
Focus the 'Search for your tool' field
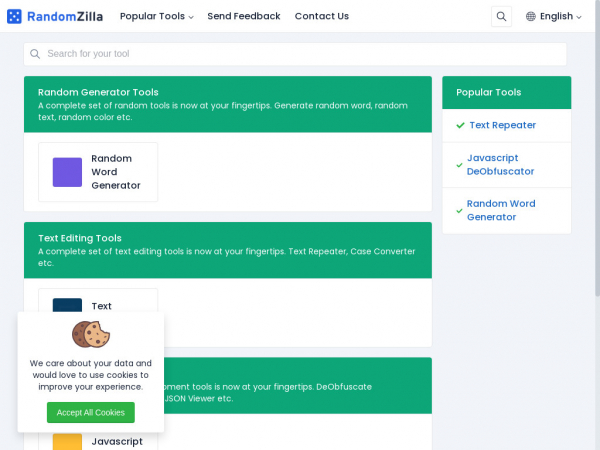(x=295, y=54)
